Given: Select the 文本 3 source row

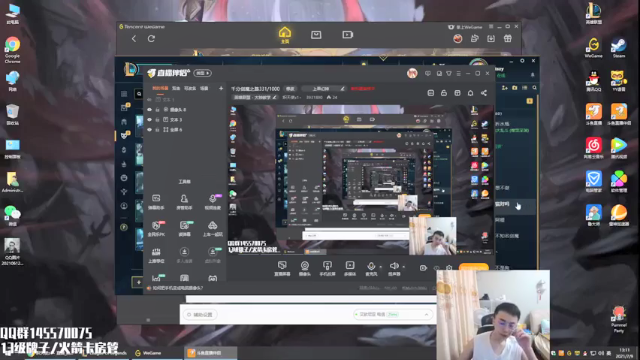Looking at the screenshot, I should point(184,120).
